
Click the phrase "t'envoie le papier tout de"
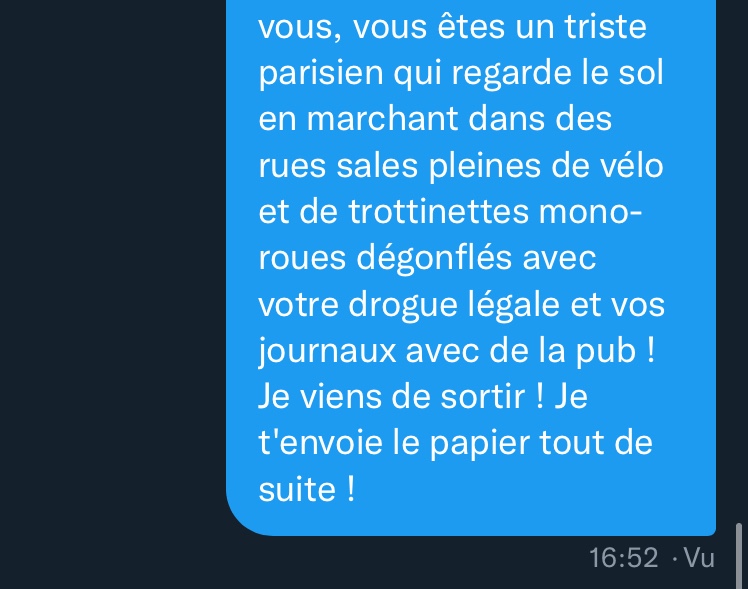(456, 444)
